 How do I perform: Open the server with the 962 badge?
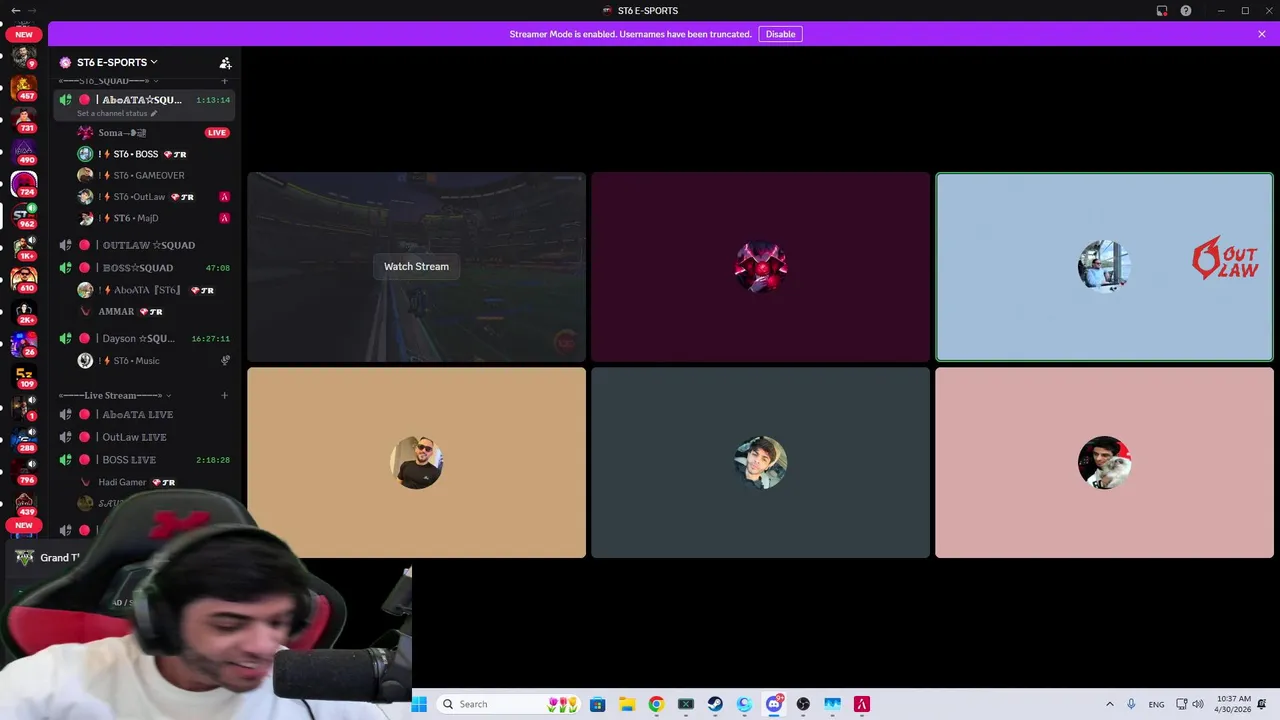(24, 216)
